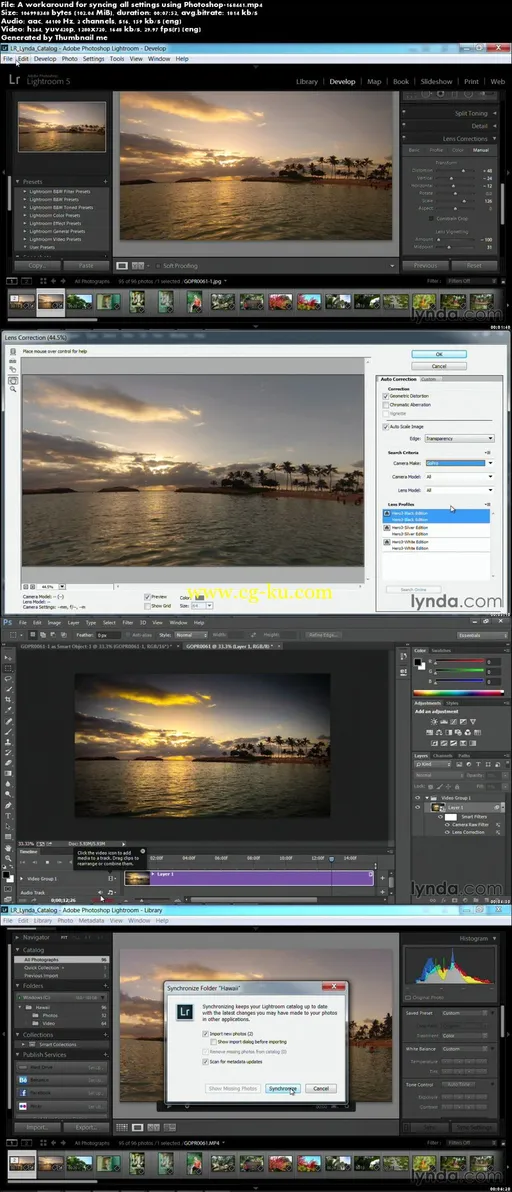Screen dimensions: 512x1192
Task: Select Crop tool in Photoshop toolbar
Action: [9, 699]
